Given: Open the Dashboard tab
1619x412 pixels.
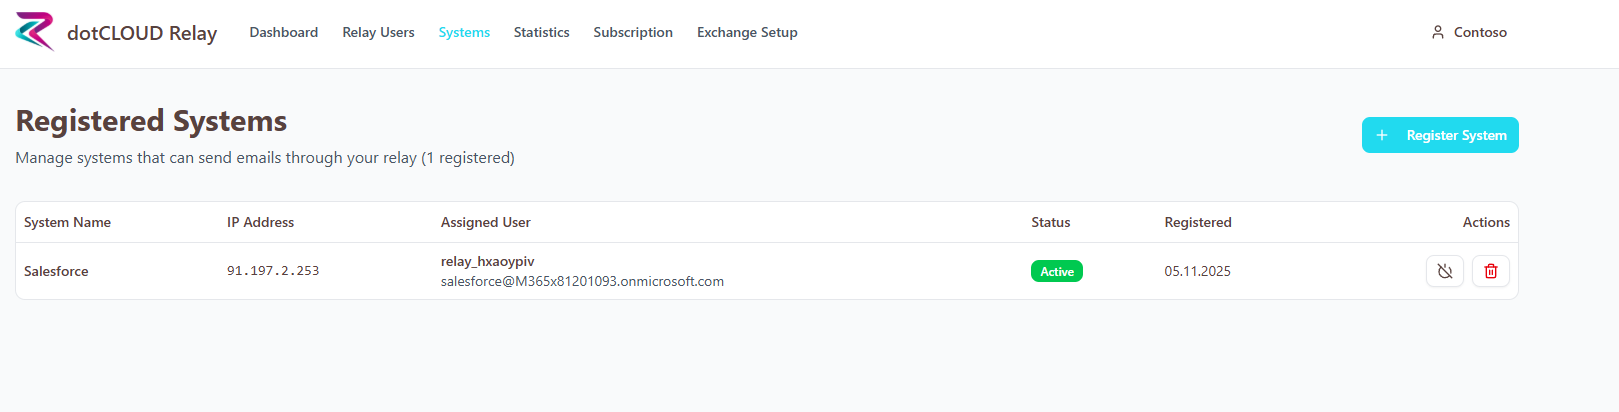Looking at the screenshot, I should [x=283, y=32].
